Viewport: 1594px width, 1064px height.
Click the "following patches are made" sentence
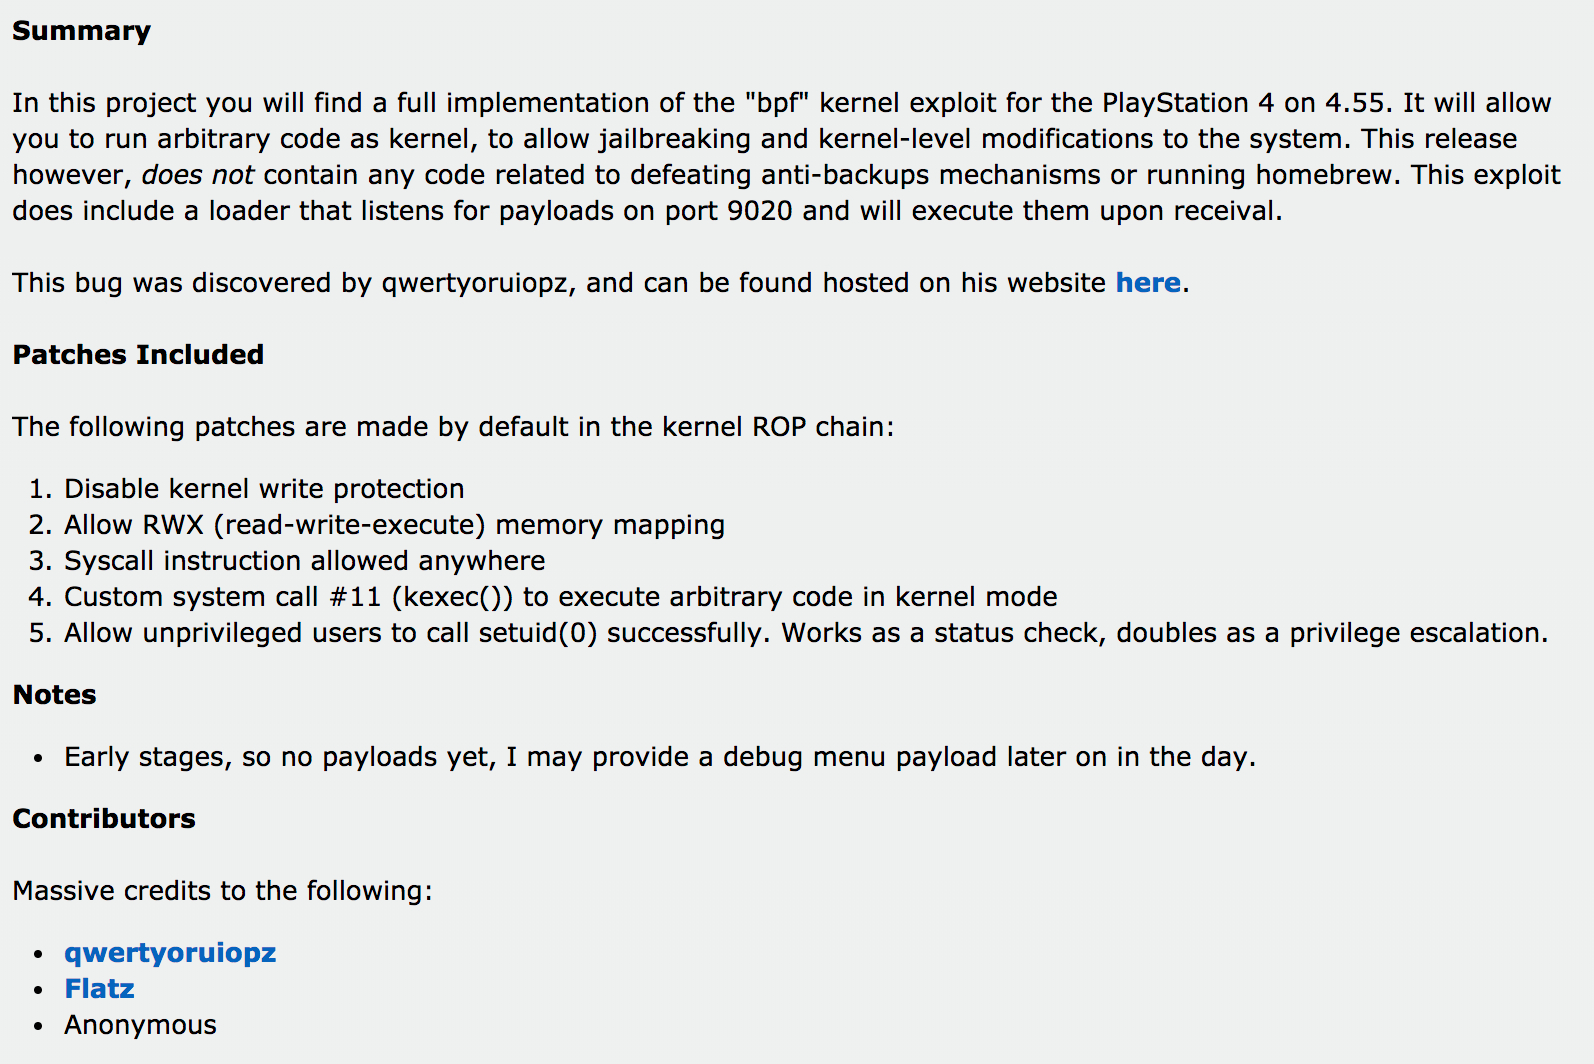(453, 427)
